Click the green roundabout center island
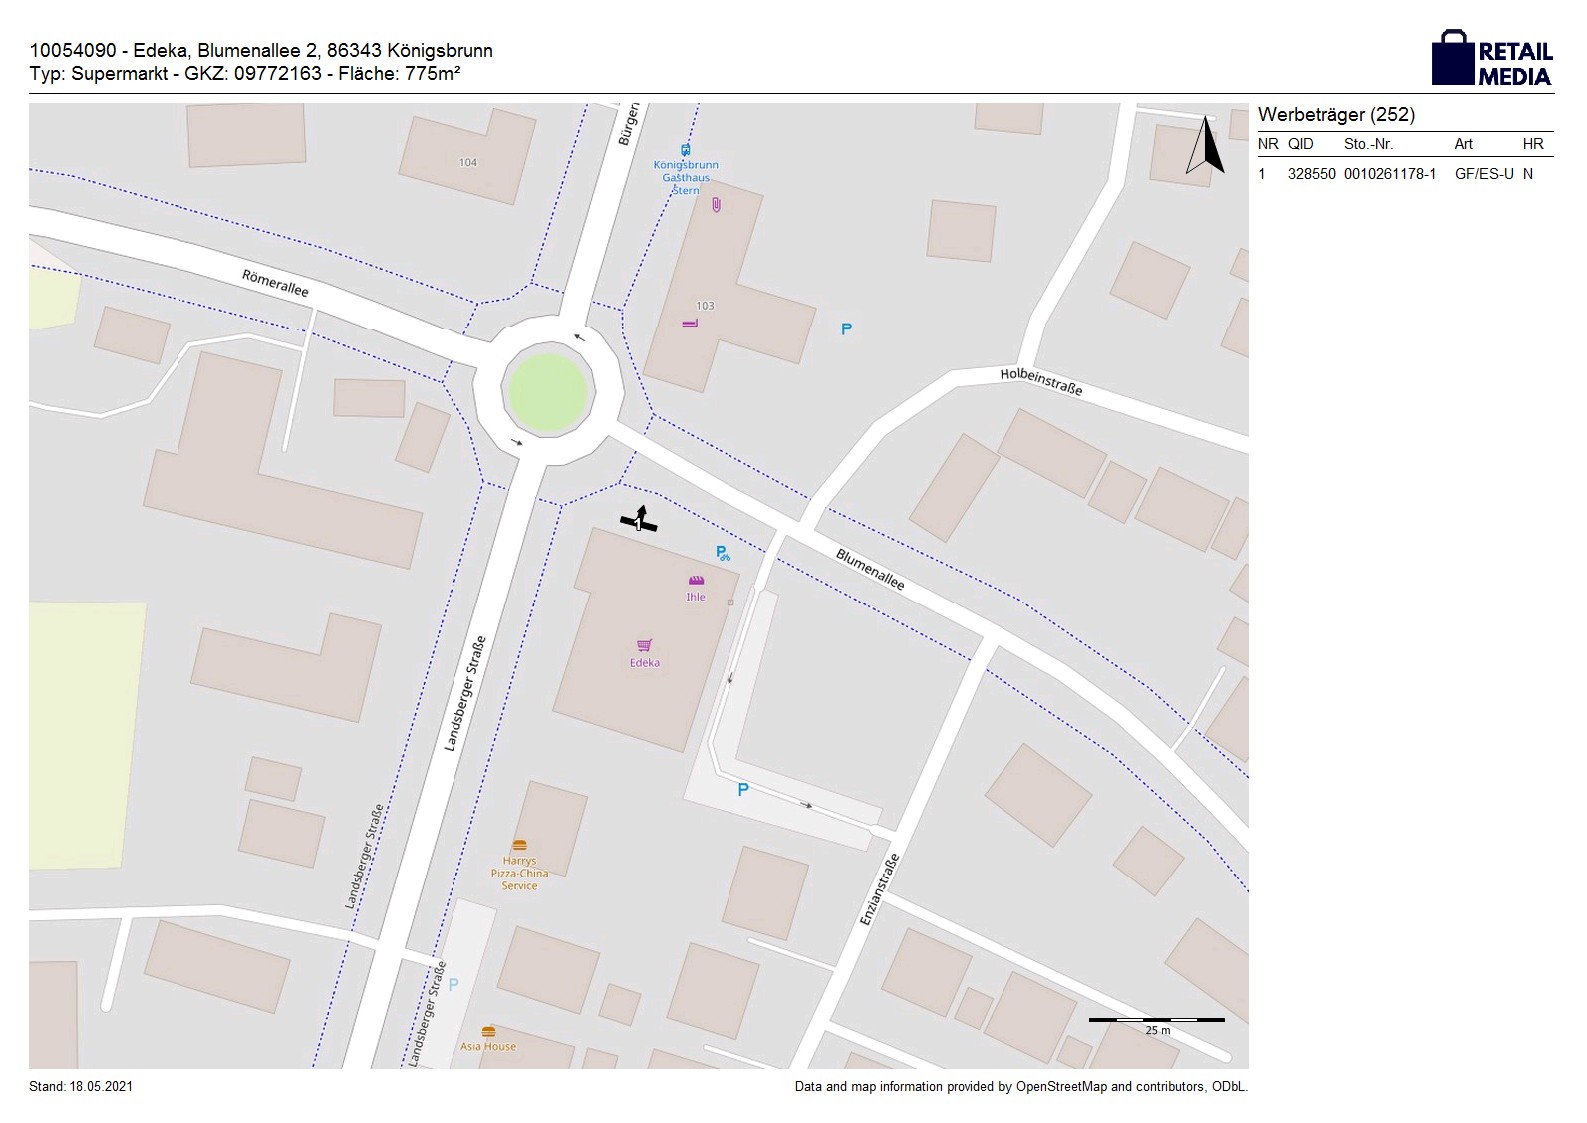 (x=547, y=390)
